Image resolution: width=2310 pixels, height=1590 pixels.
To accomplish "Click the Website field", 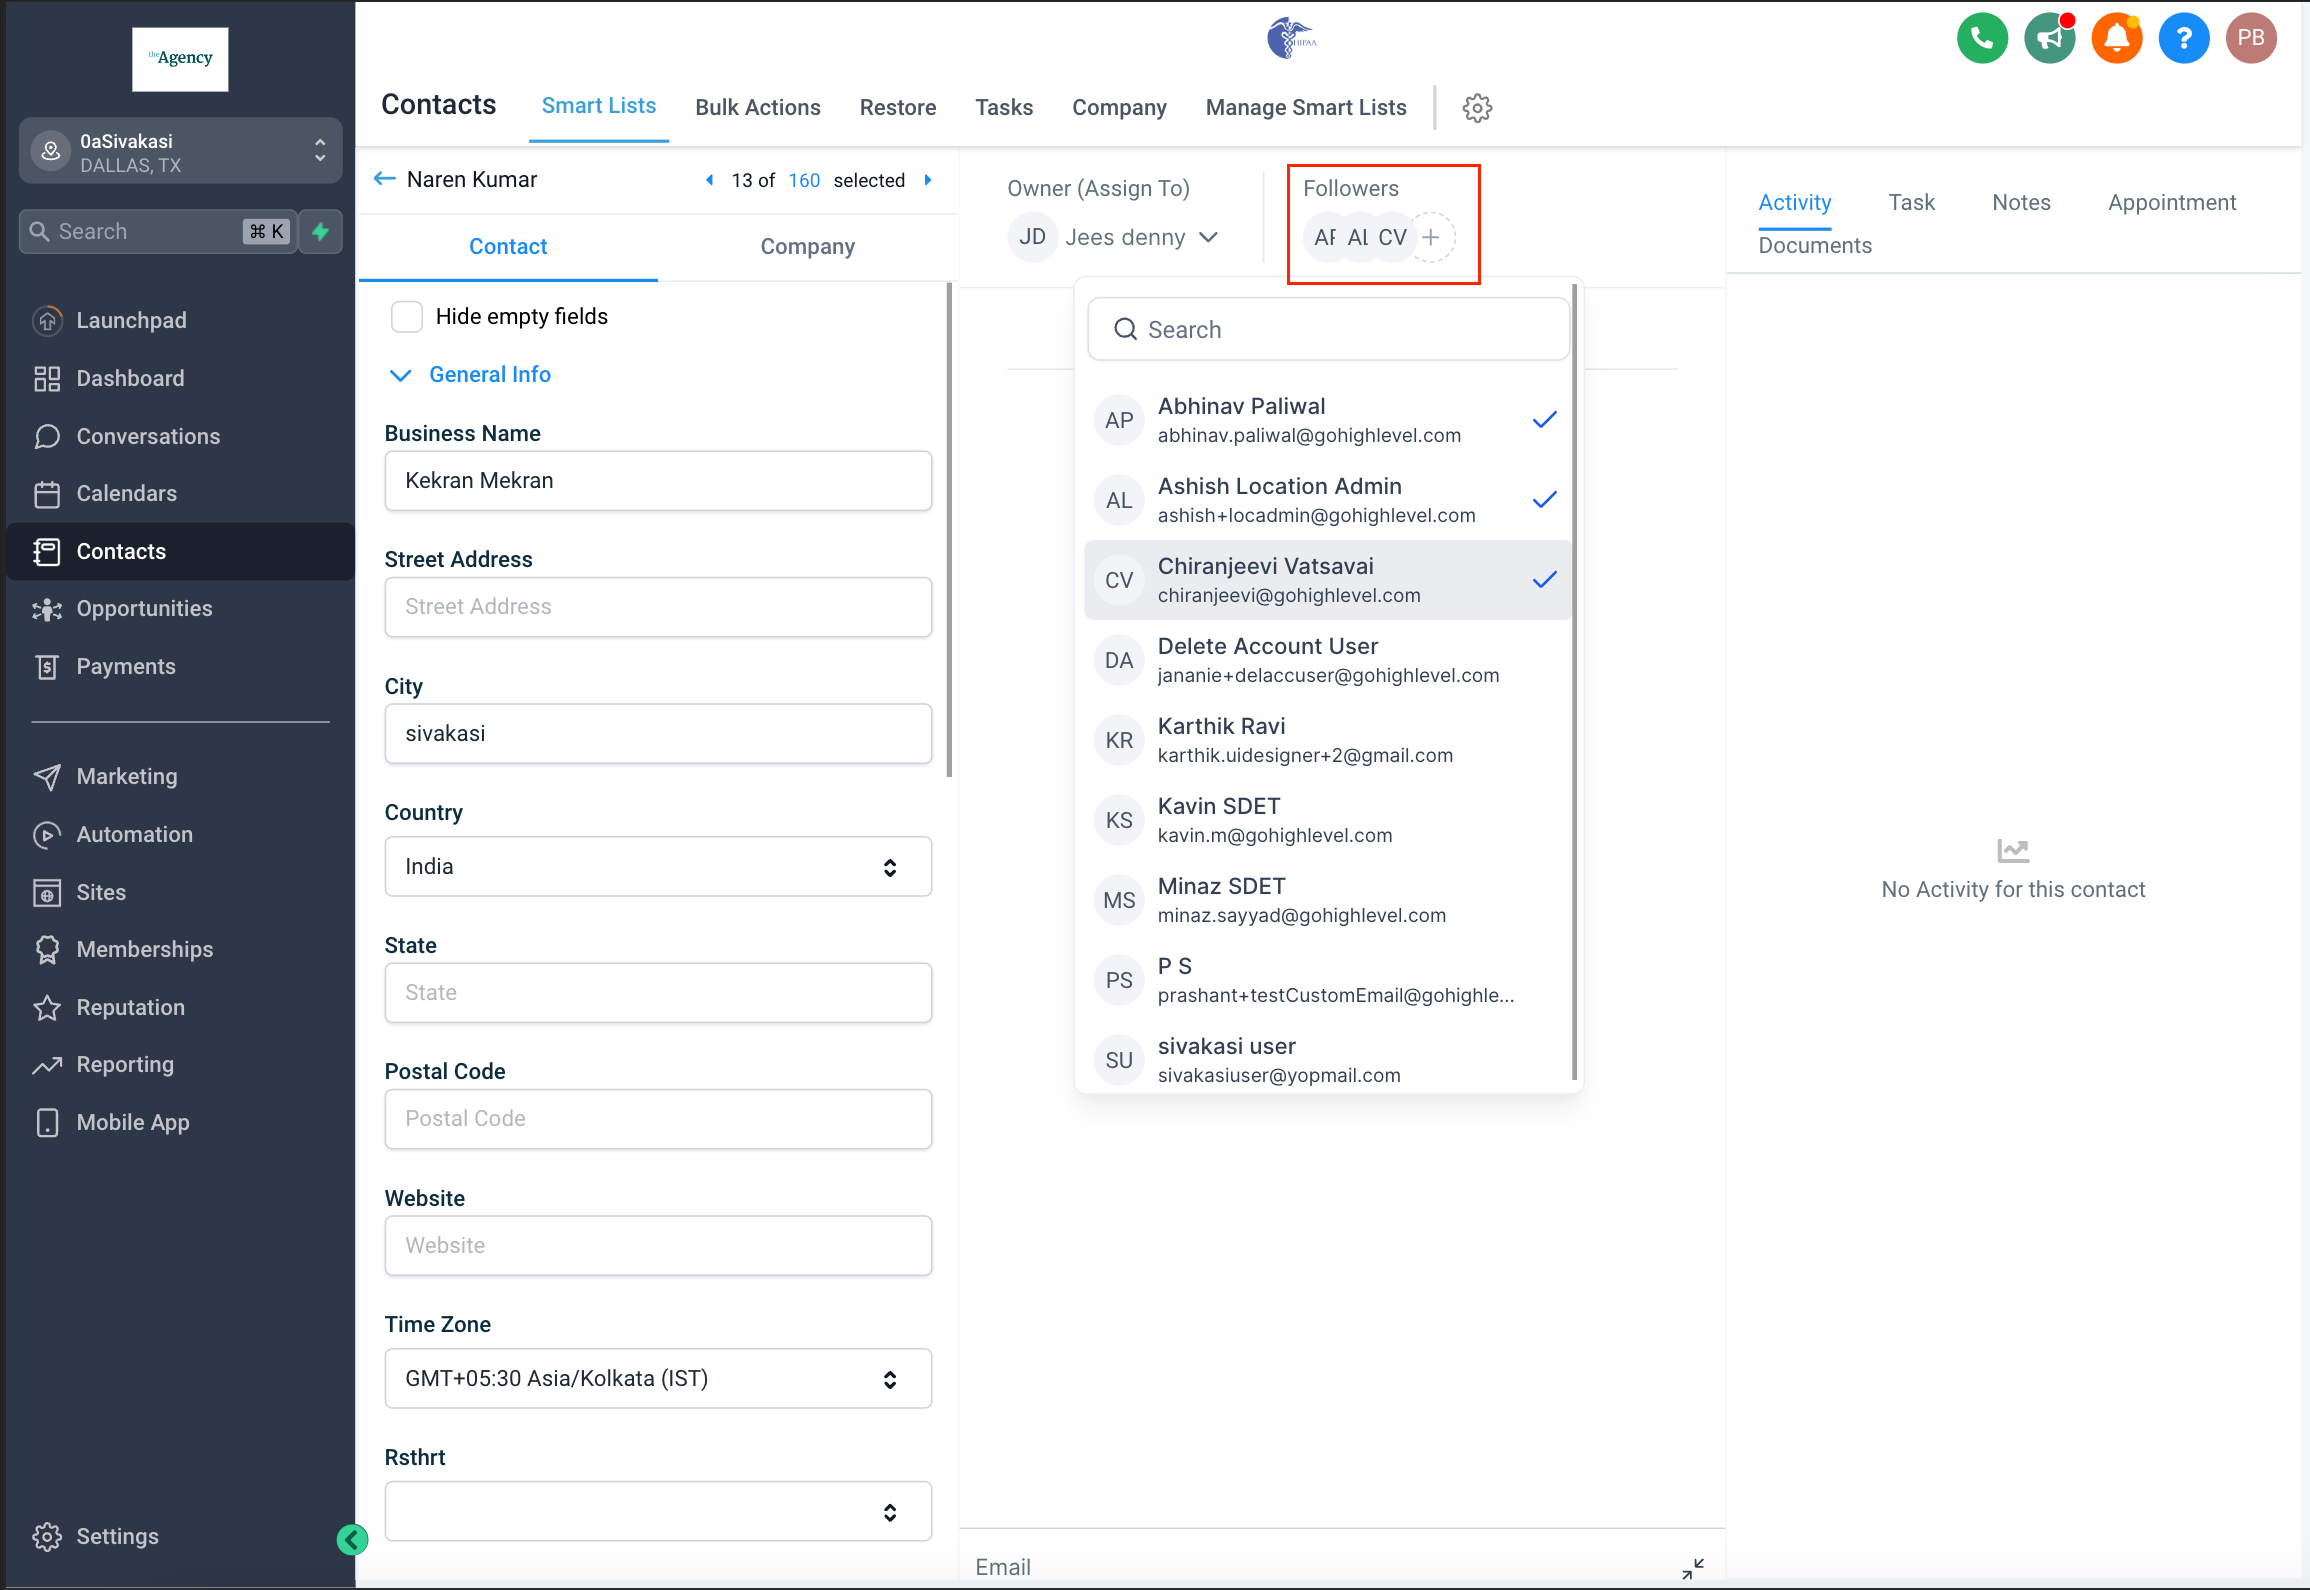I will pos(658,1246).
